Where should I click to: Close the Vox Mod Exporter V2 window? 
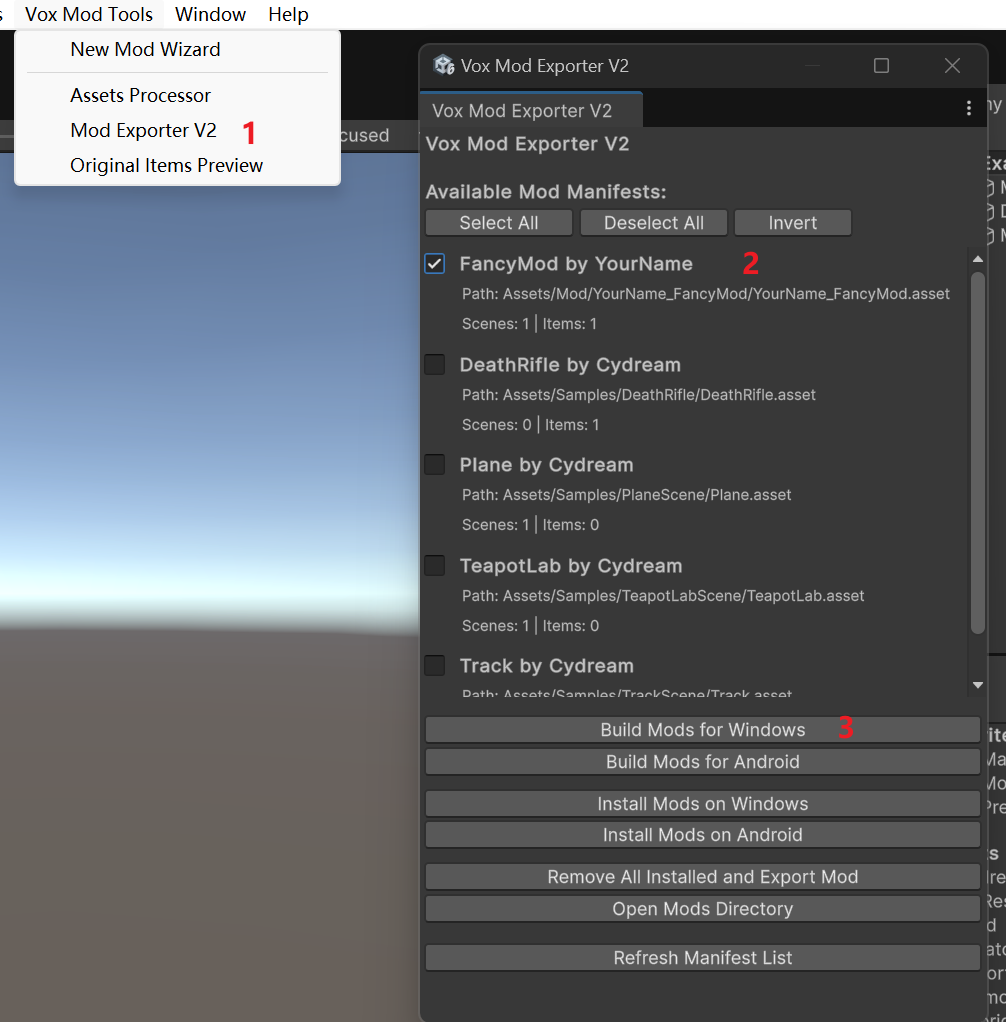pos(952,66)
